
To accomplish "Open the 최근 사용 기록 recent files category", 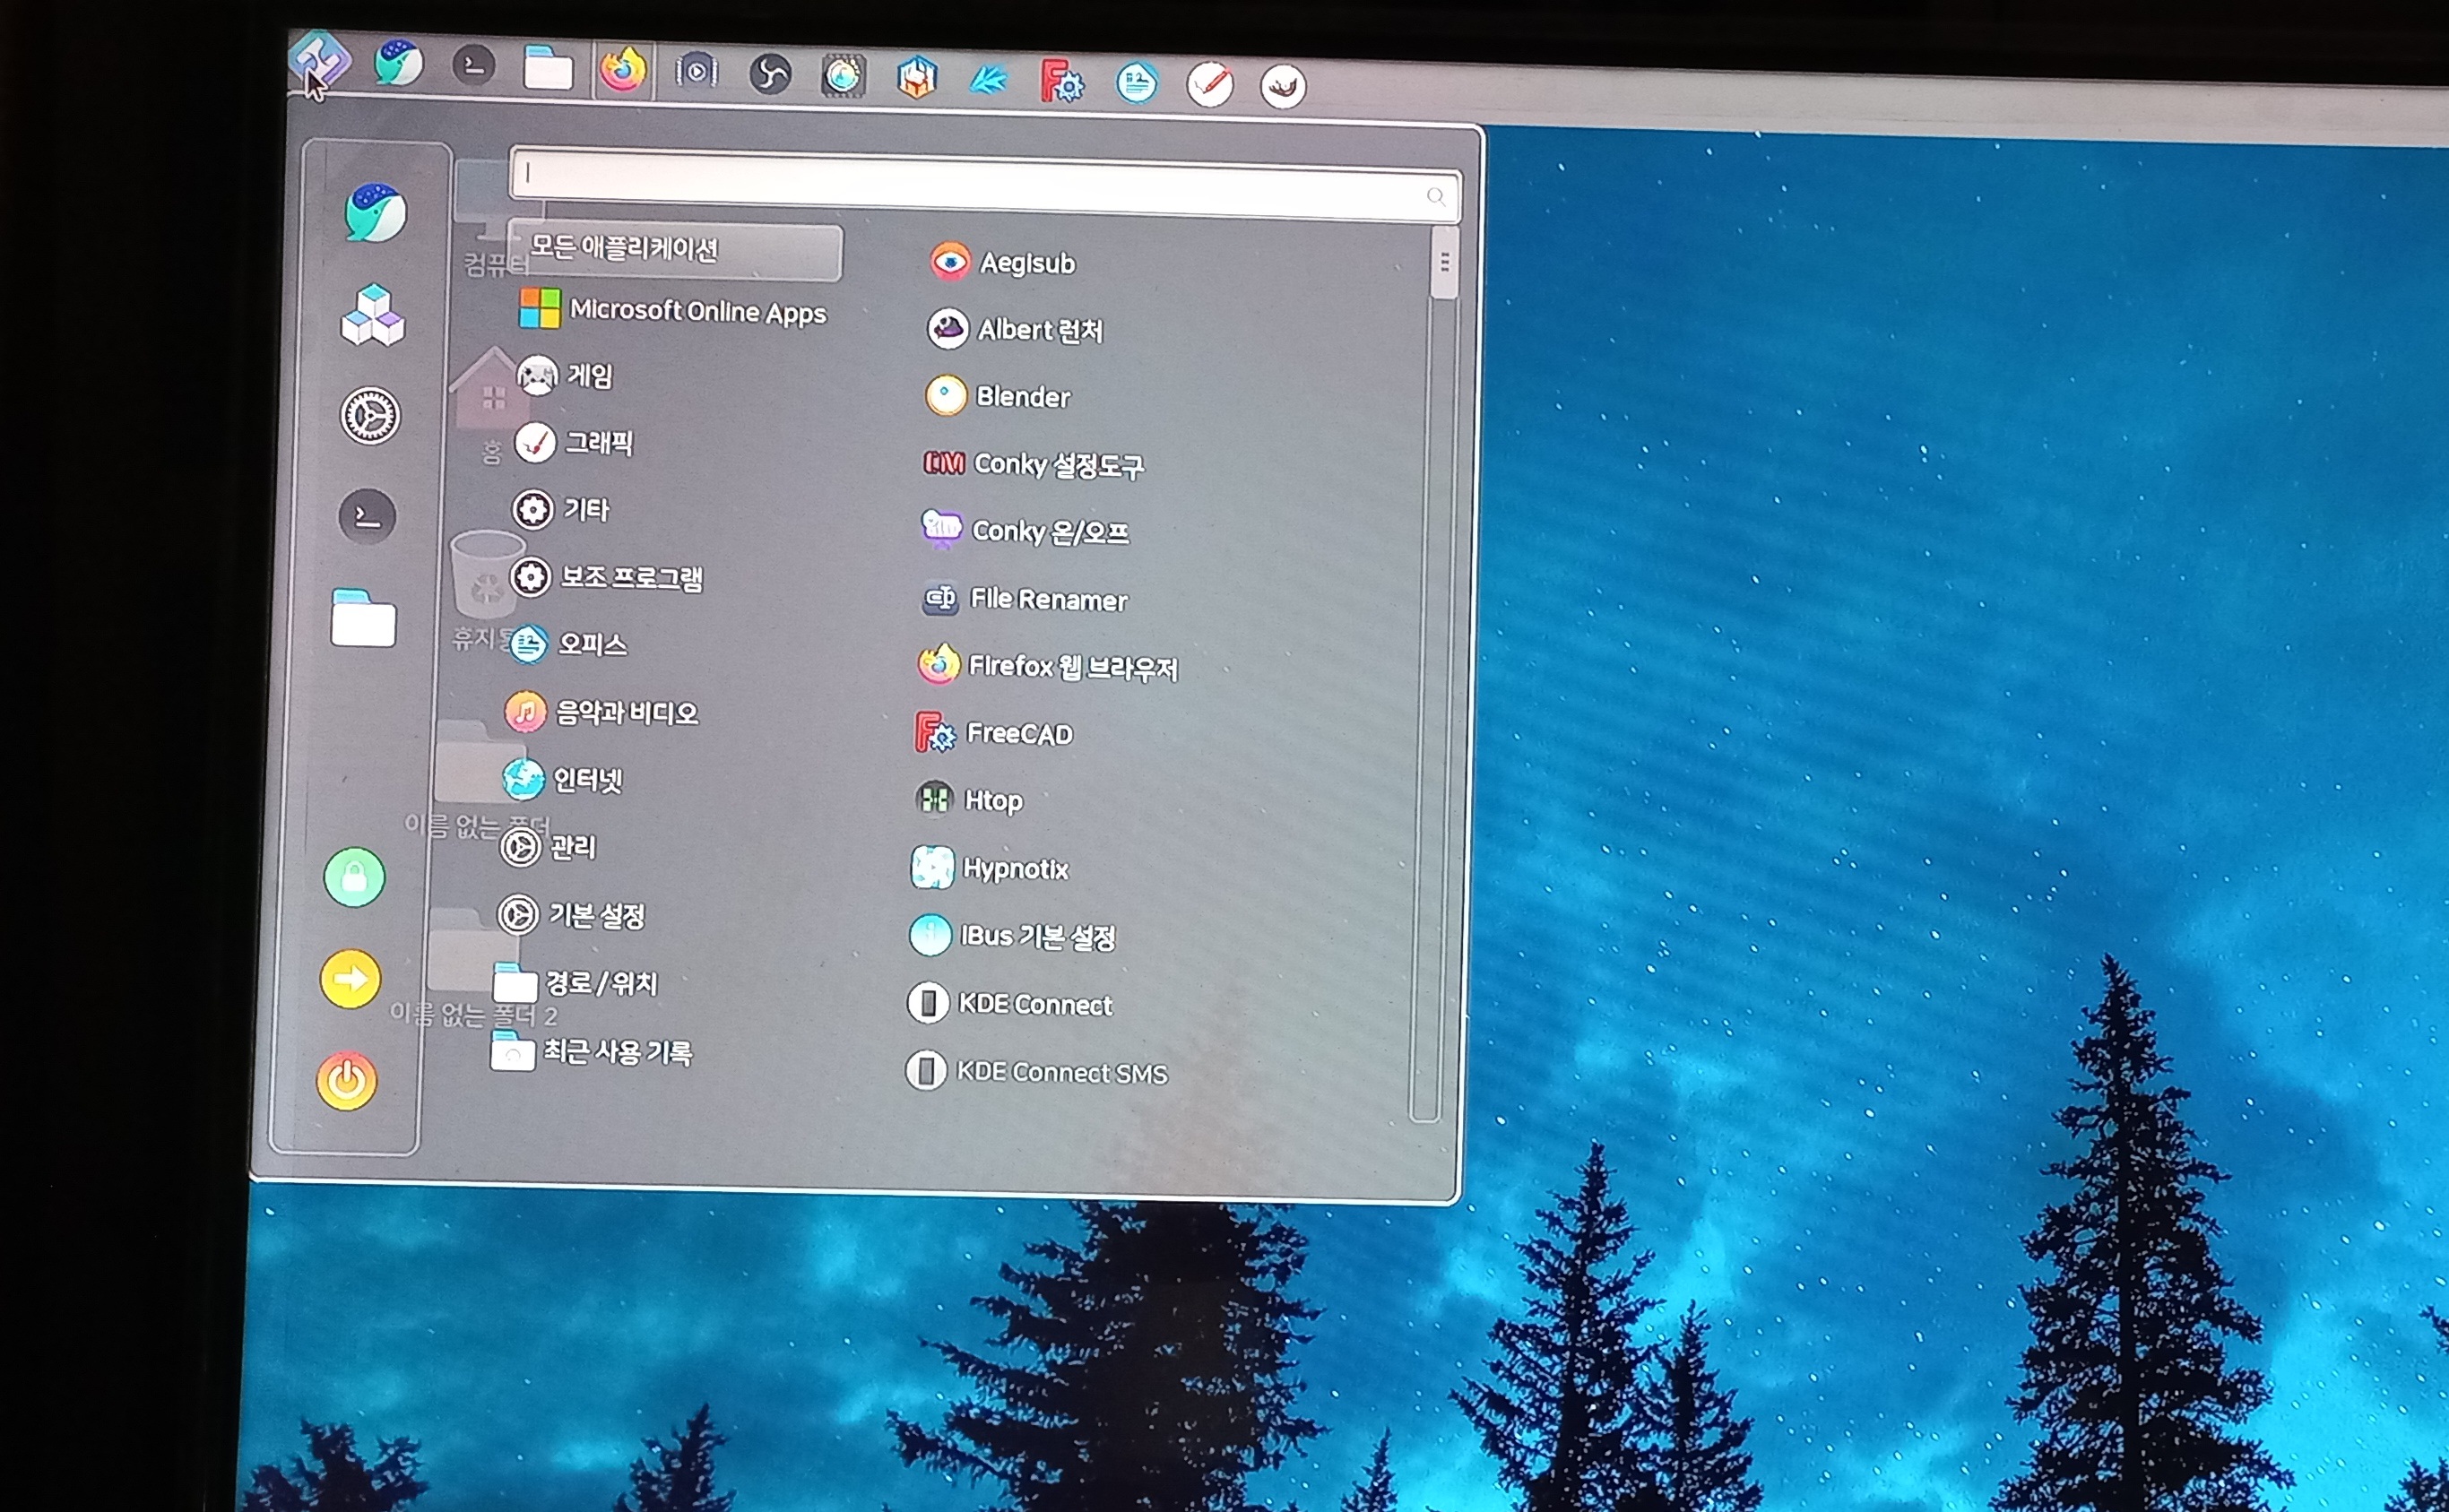I will pos(592,1051).
